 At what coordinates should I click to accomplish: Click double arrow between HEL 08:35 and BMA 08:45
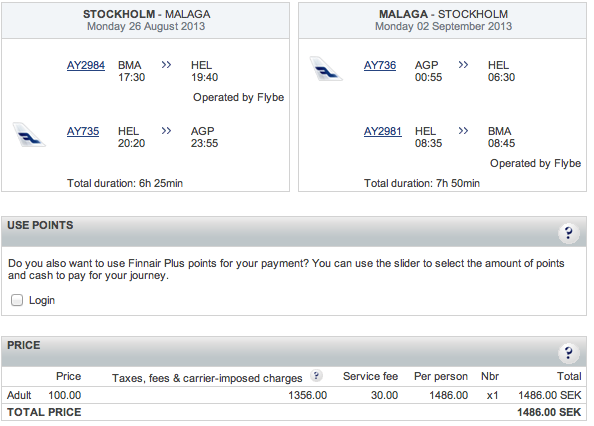click(463, 131)
